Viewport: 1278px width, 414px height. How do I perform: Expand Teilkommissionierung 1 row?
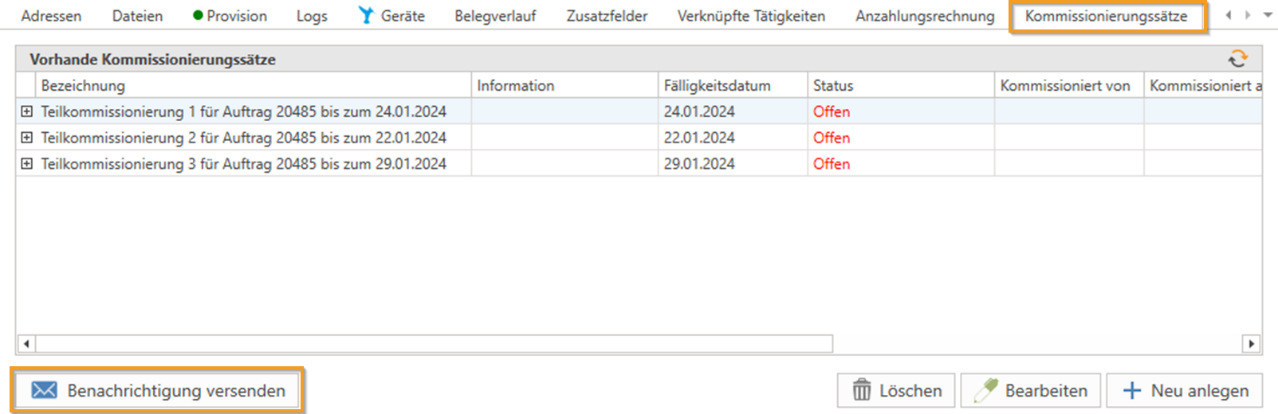pyautogui.click(x=27, y=112)
